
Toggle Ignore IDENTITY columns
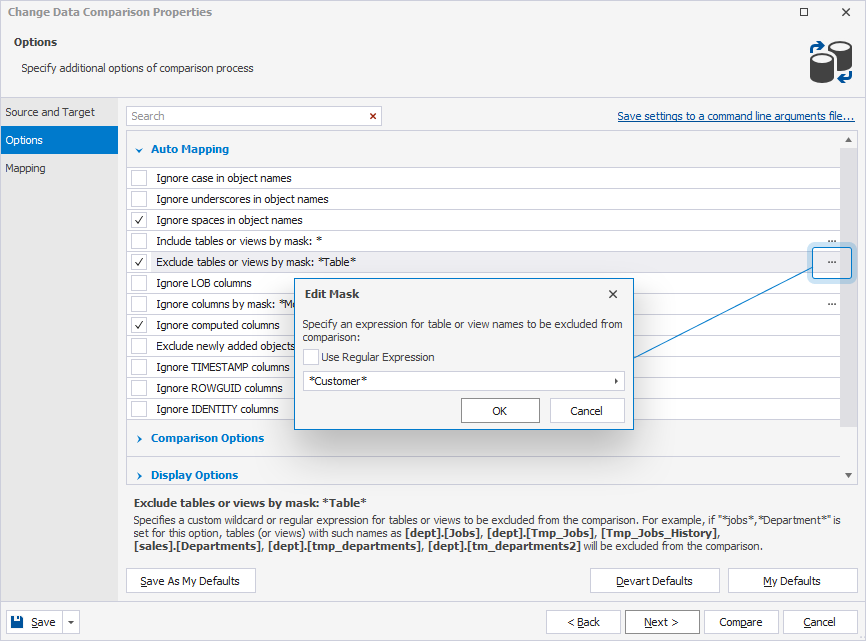pos(137,408)
